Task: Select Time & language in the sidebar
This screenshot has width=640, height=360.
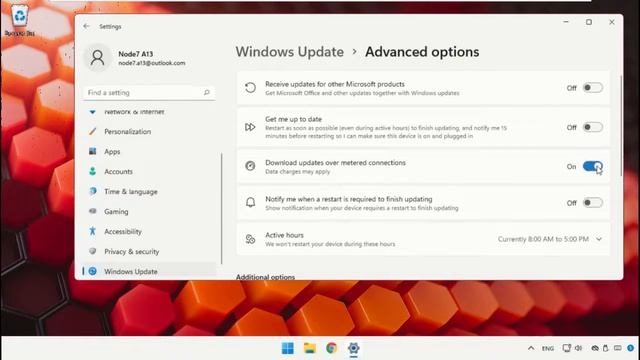Action: tap(149, 191)
